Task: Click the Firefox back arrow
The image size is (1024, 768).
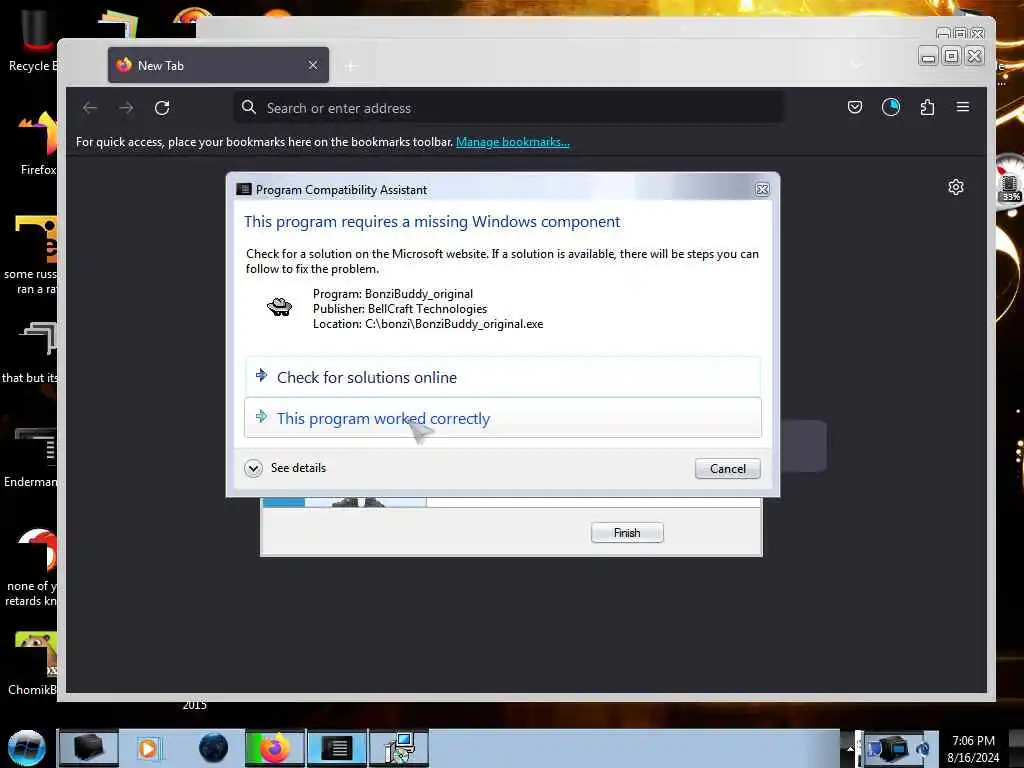Action: pyautogui.click(x=90, y=108)
